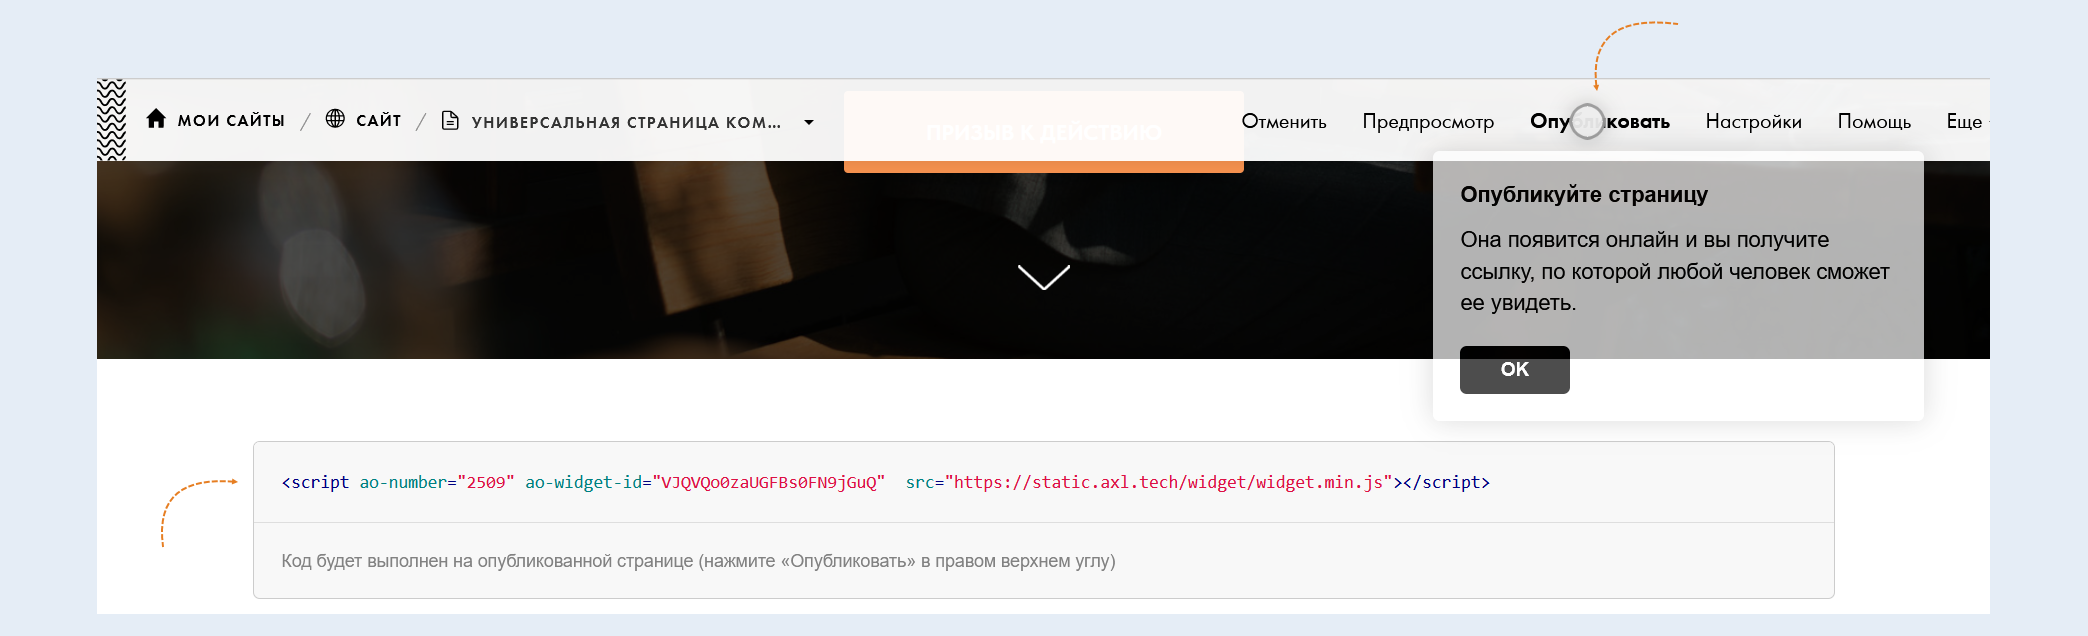Click the УНИВЕРСАЛЬНАЯ СТРАНИЦА page title
The height and width of the screenshot is (636, 2088).
(x=626, y=122)
